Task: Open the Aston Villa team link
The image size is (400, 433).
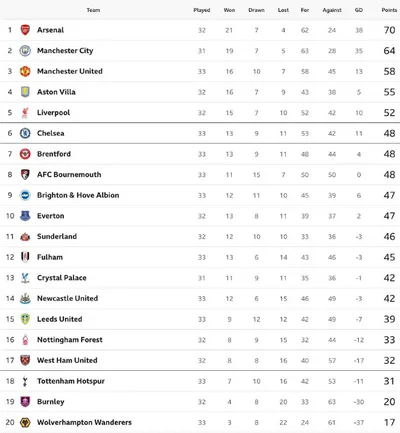Action: [x=56, y=92]
